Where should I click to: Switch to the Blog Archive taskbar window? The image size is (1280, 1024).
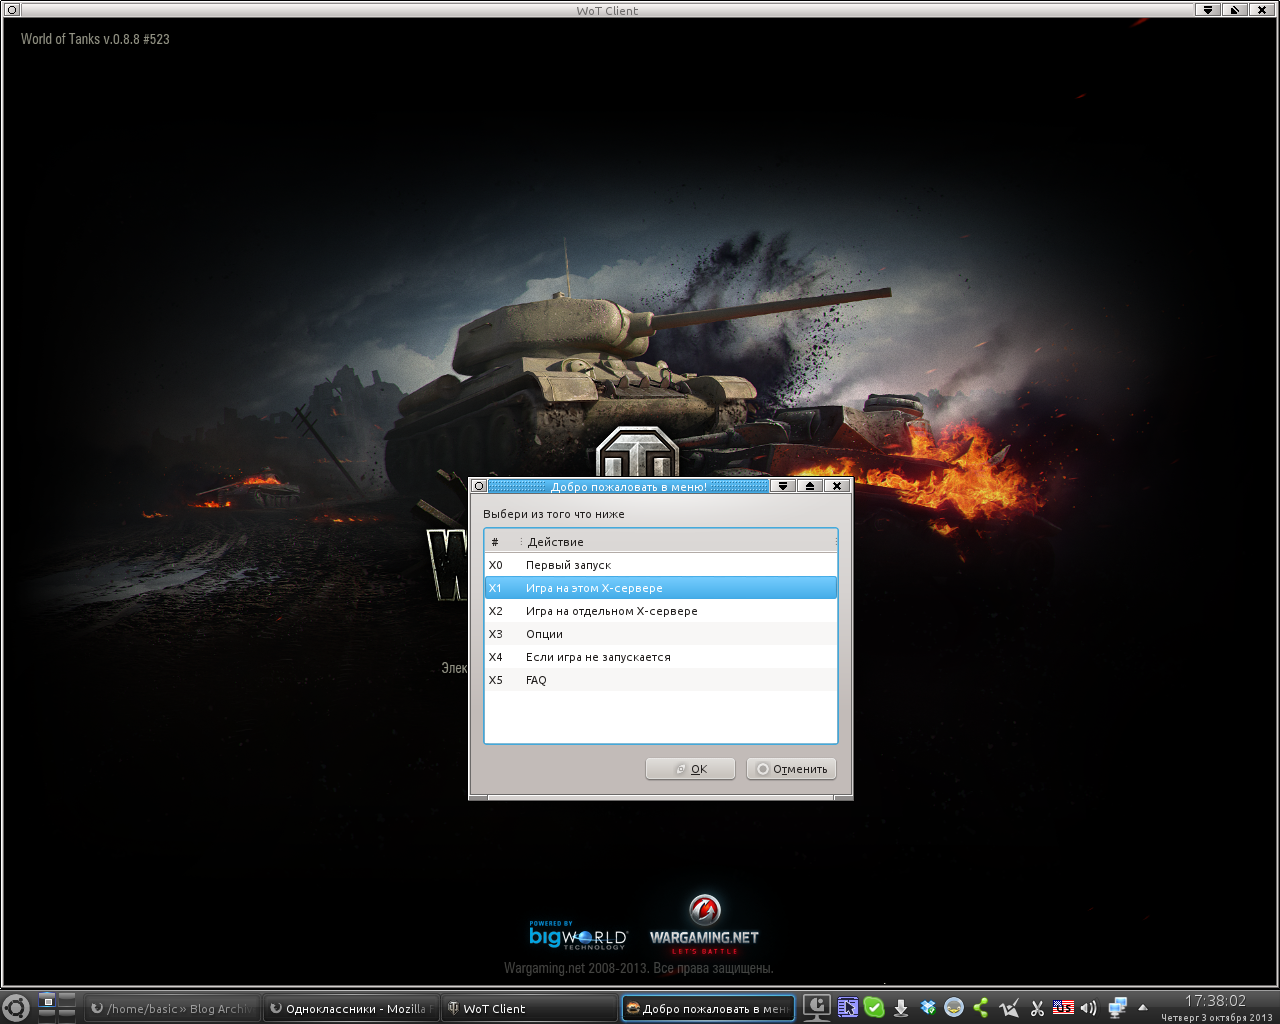tap(172, 1008)
